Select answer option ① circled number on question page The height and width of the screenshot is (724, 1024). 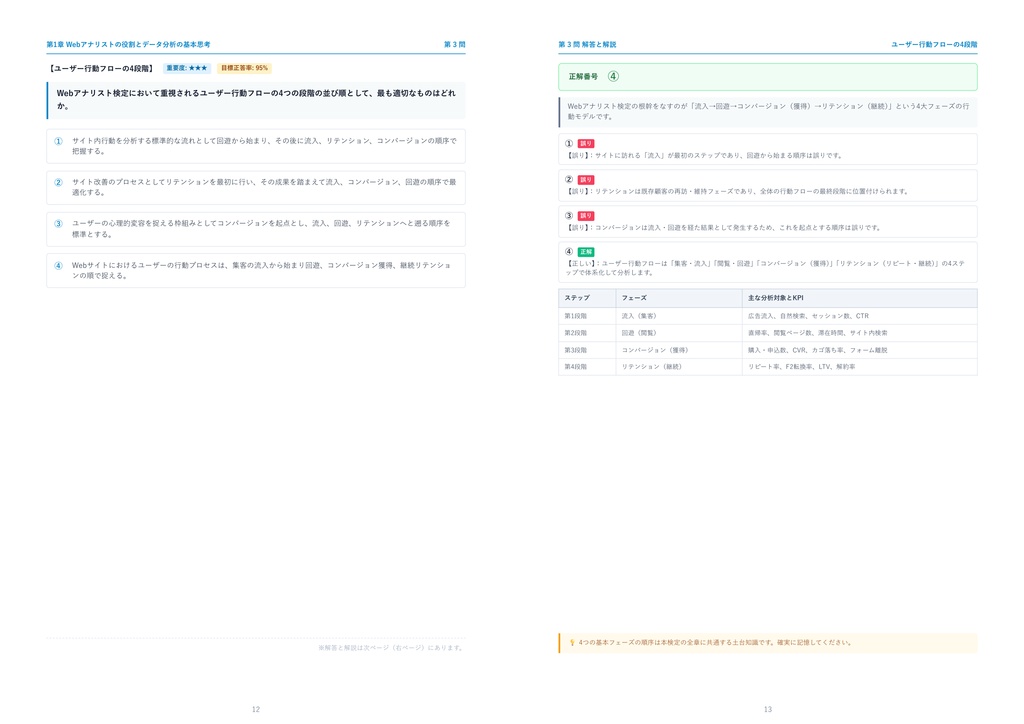(x=58, y=141)
